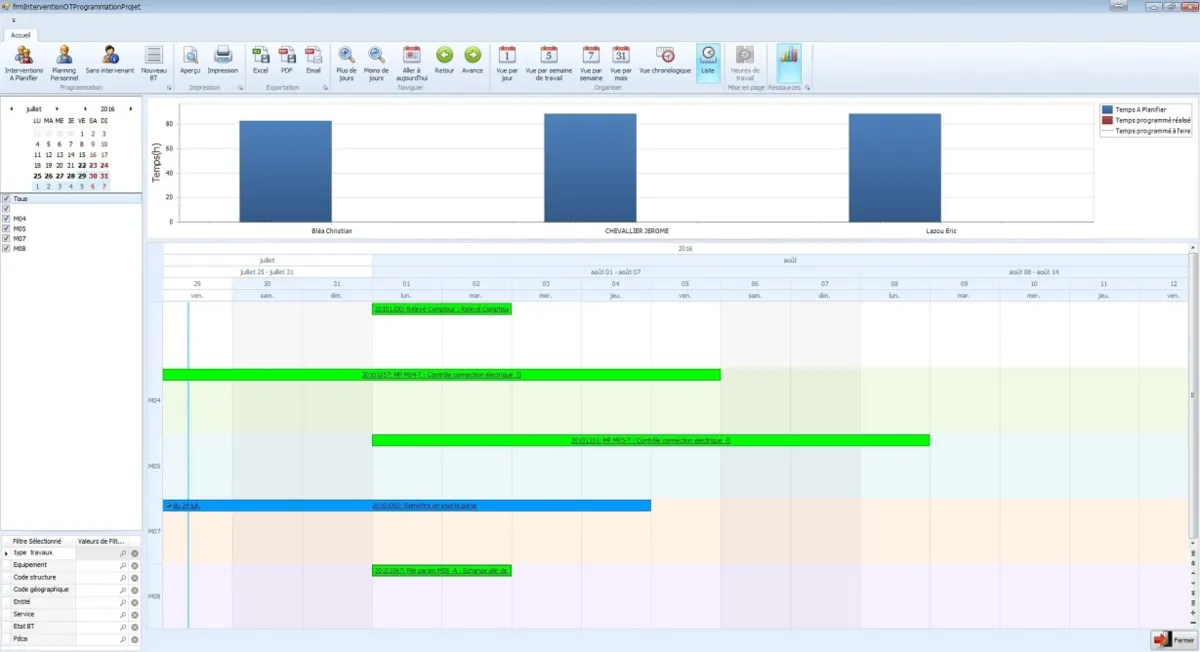Open task 20101031 MF M05-T Contrôle connection
The width and height of the screenshot is (1200, 652).
pyautogui.click(x=650, y=440)
